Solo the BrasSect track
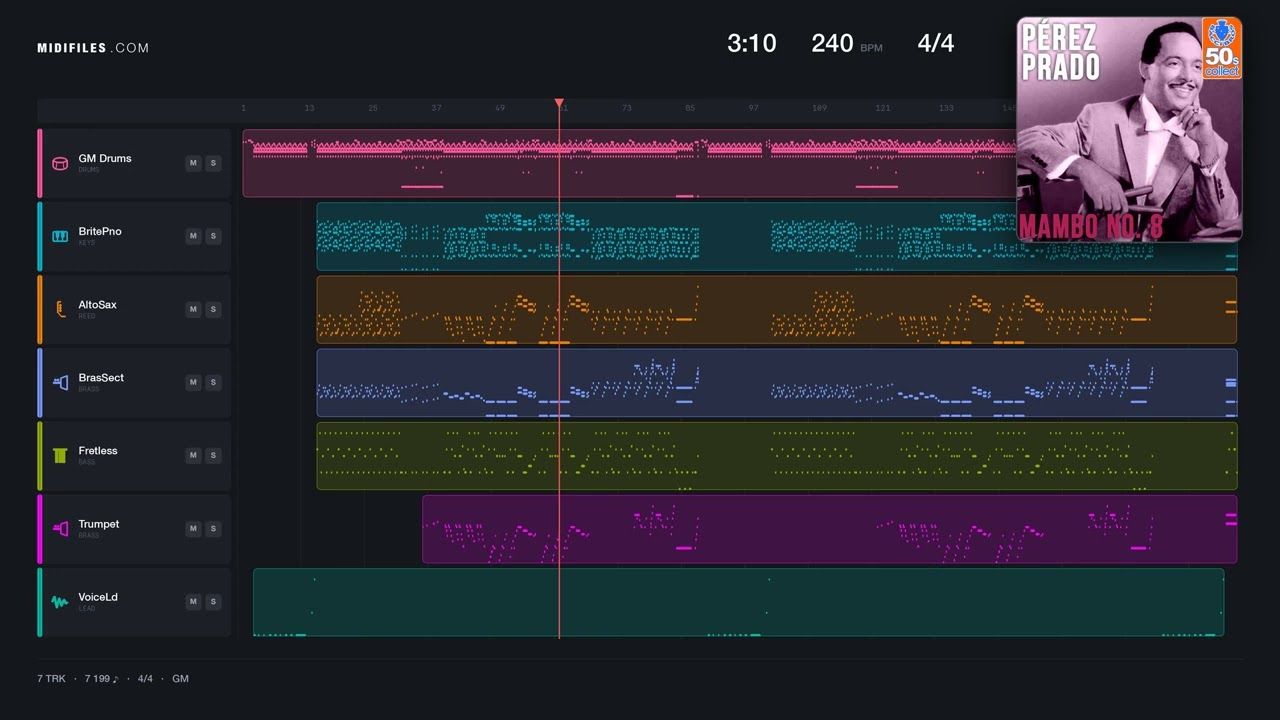 (213, 382)
